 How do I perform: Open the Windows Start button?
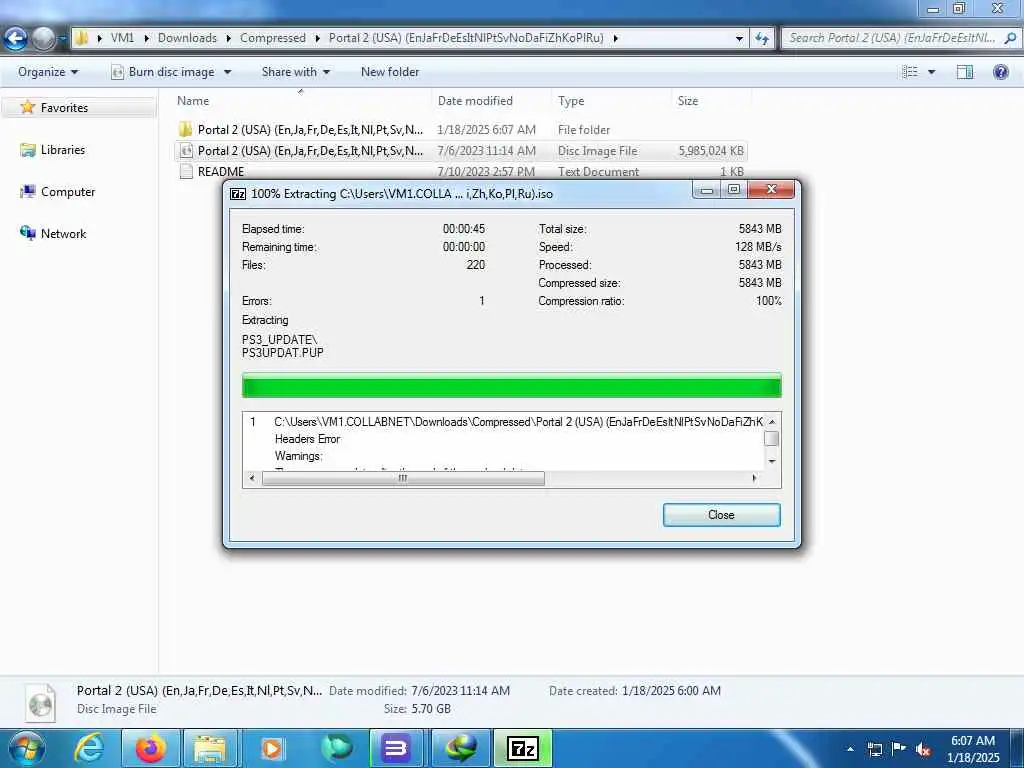pos(26,748)
